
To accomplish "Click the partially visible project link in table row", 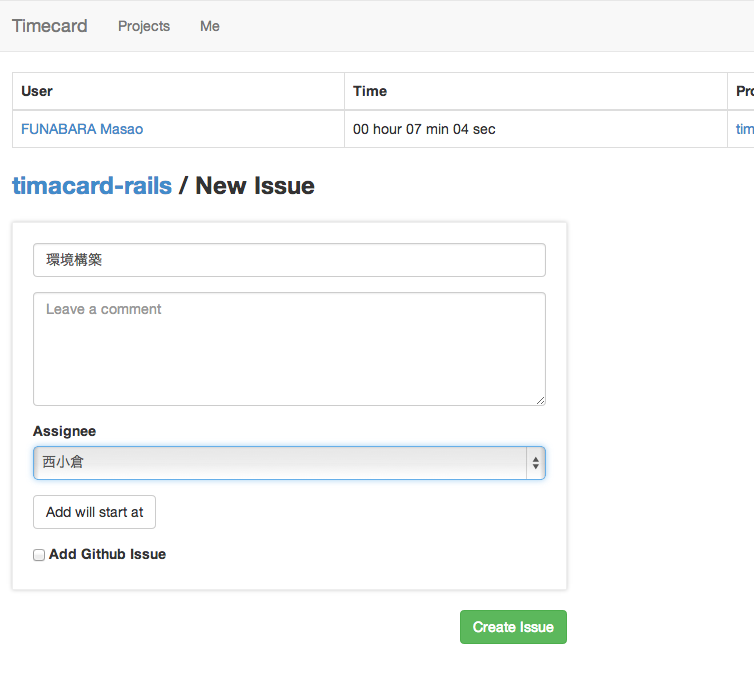I will [x=745, y=129].
